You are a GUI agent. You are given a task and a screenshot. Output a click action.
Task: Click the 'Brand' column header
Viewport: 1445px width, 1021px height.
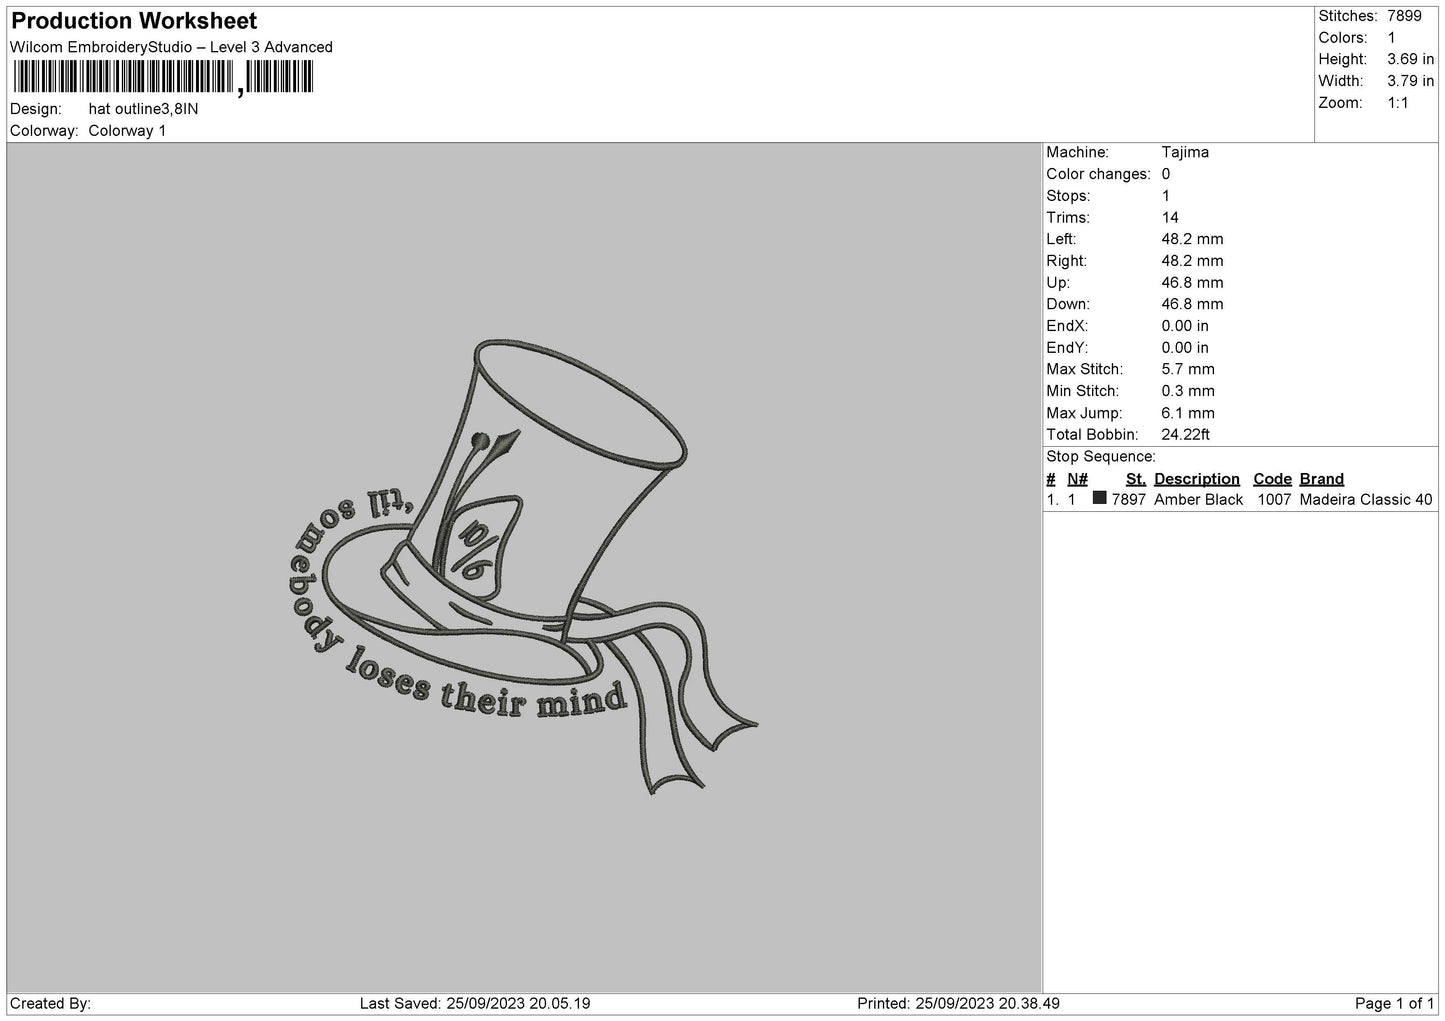[1322, 479]
